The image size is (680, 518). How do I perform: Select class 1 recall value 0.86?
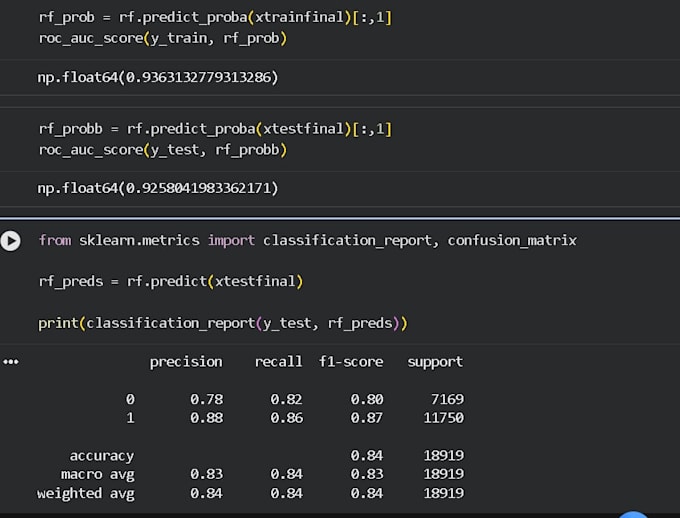[x=287, y=418]
